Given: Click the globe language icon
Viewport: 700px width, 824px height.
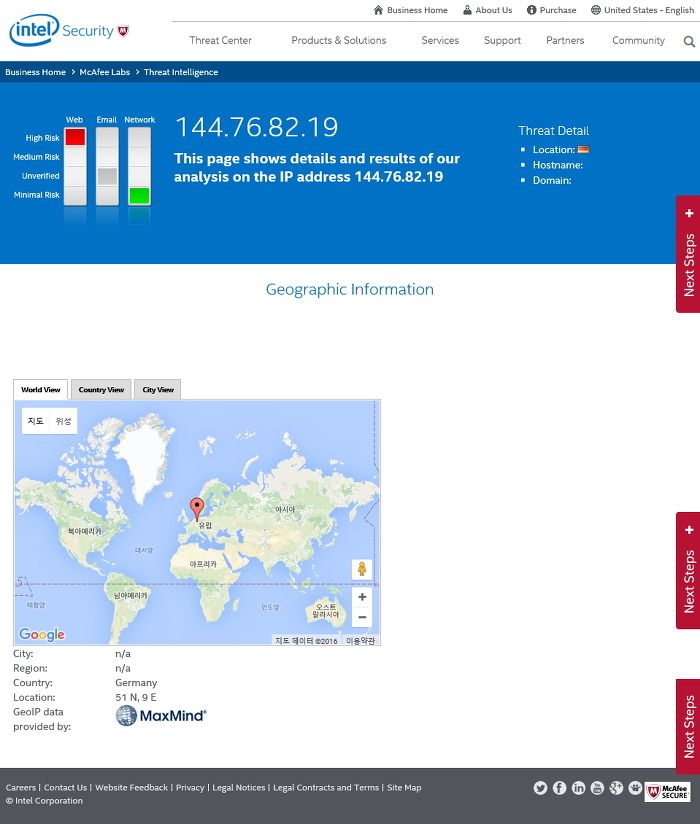Looking at the screenshot, I should [x=595, y=10].
